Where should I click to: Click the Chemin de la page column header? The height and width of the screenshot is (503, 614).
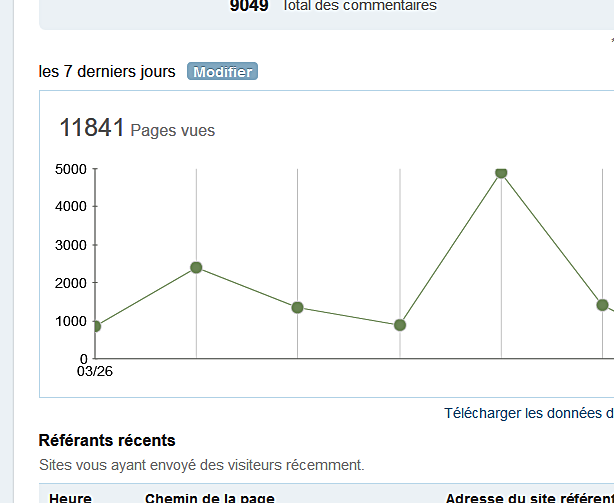[210, 497]
